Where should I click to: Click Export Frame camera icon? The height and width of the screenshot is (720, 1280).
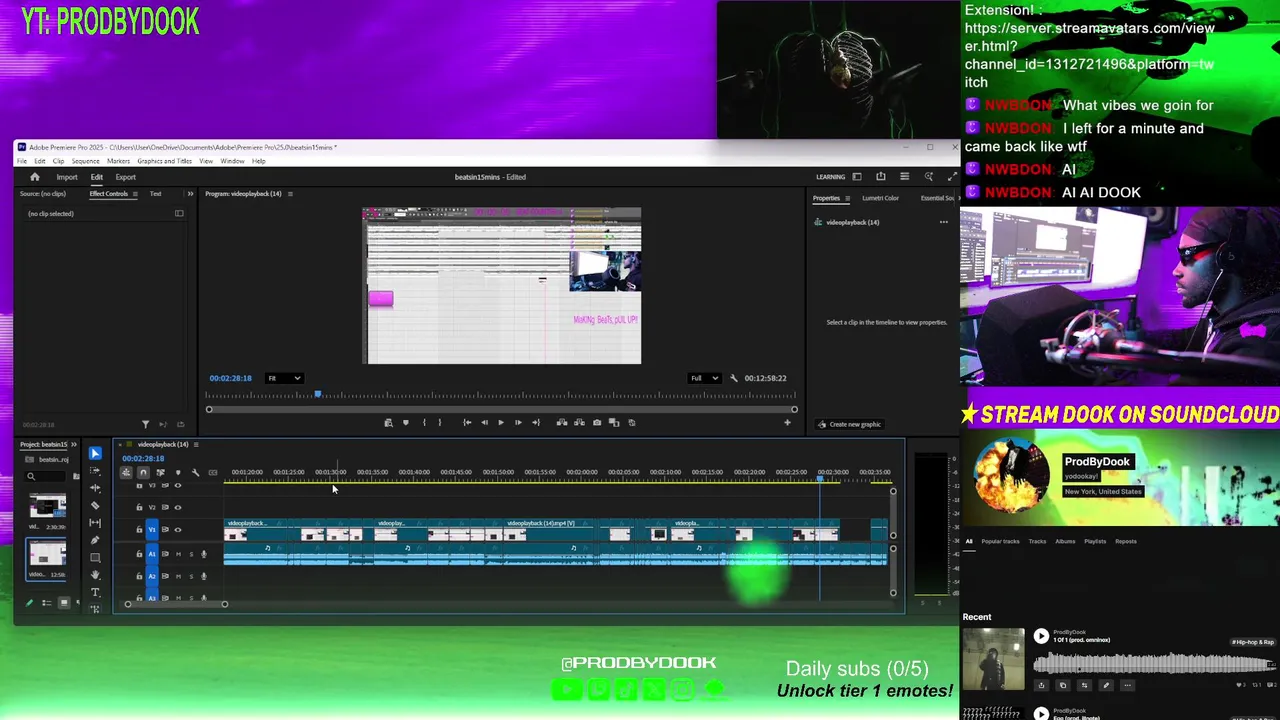597,422
